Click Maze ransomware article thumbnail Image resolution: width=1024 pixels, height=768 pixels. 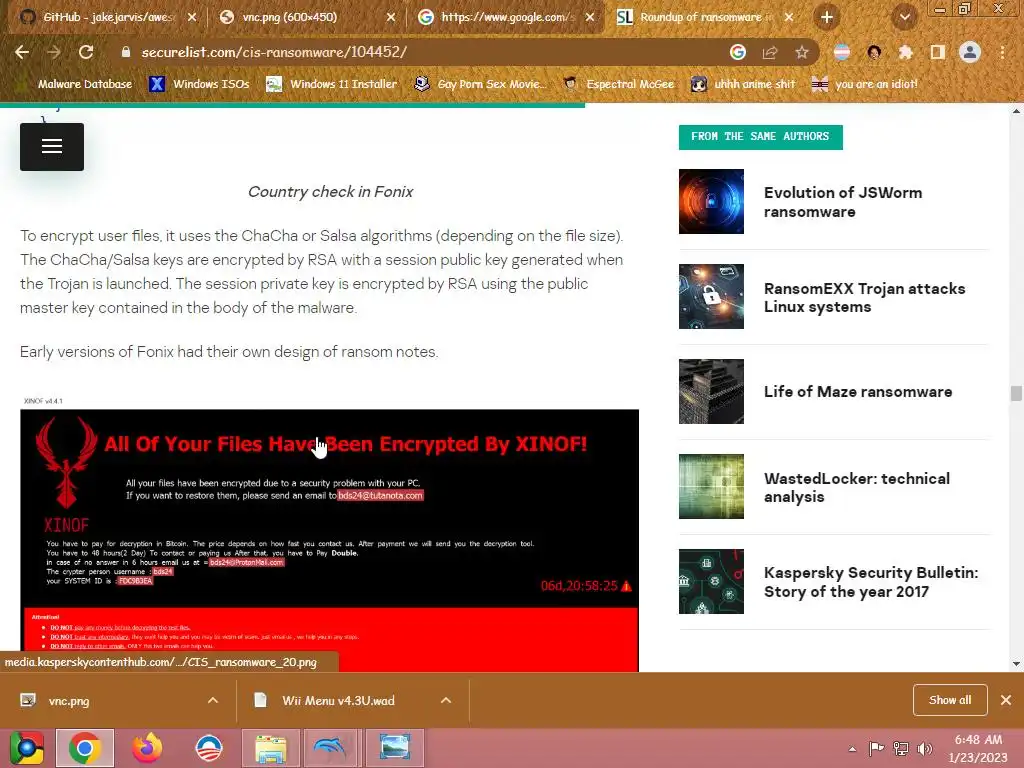(x=711, y=391)
